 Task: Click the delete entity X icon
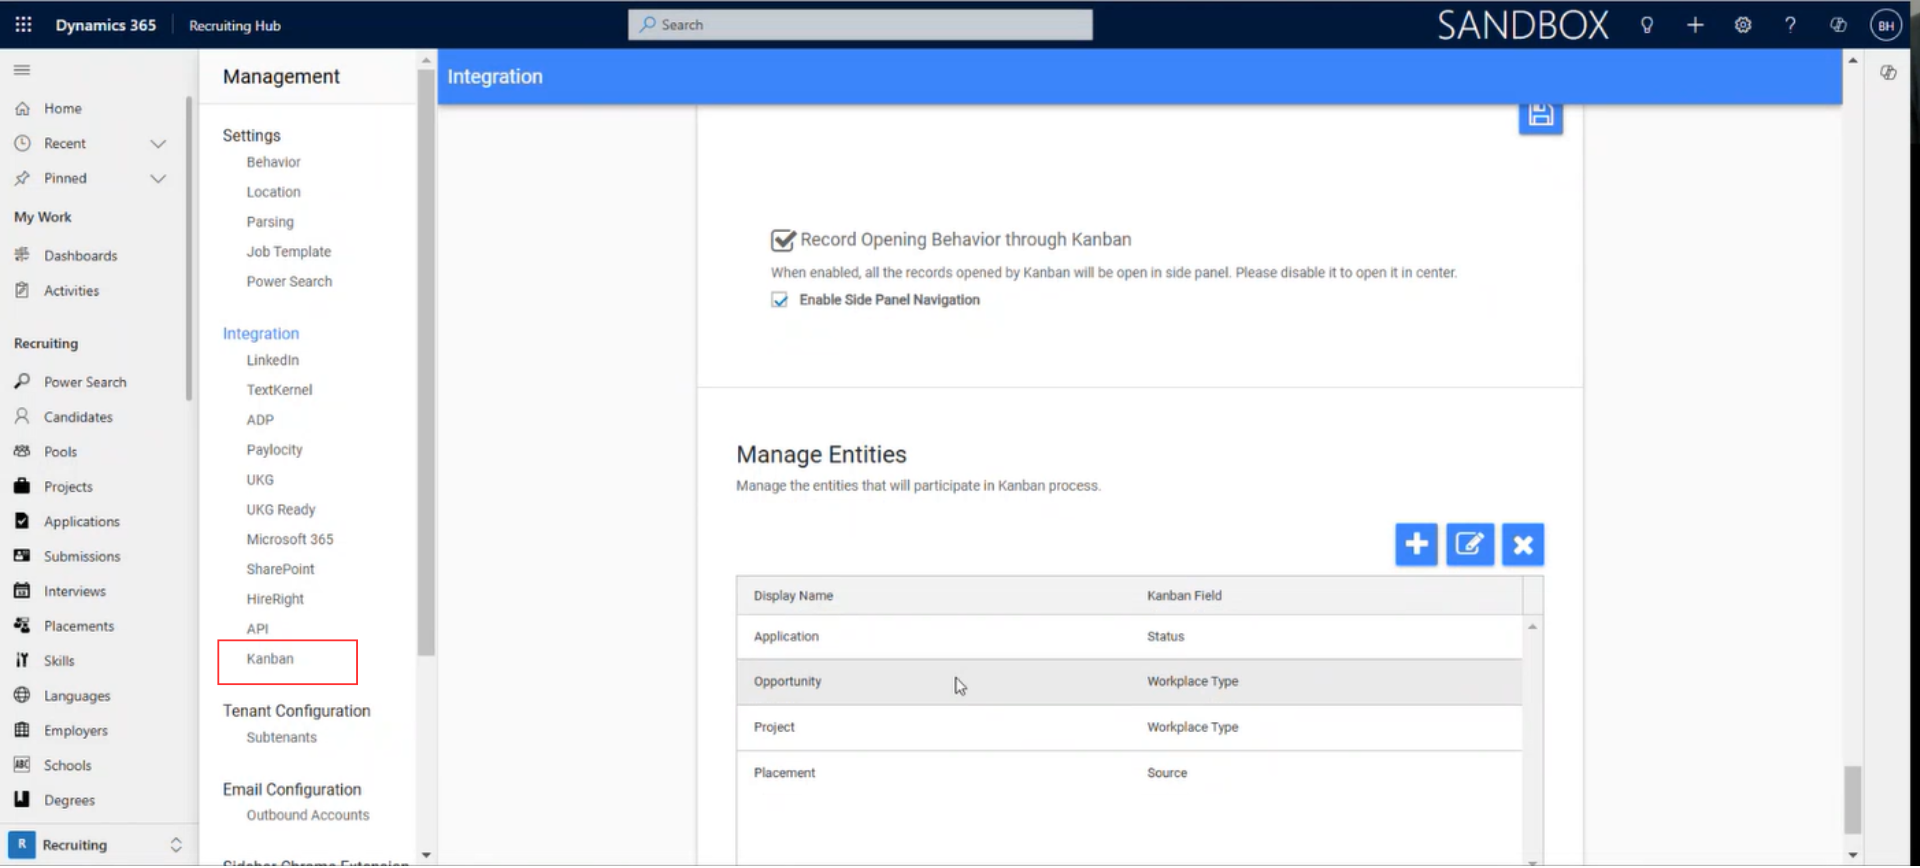pos(1523,544)
